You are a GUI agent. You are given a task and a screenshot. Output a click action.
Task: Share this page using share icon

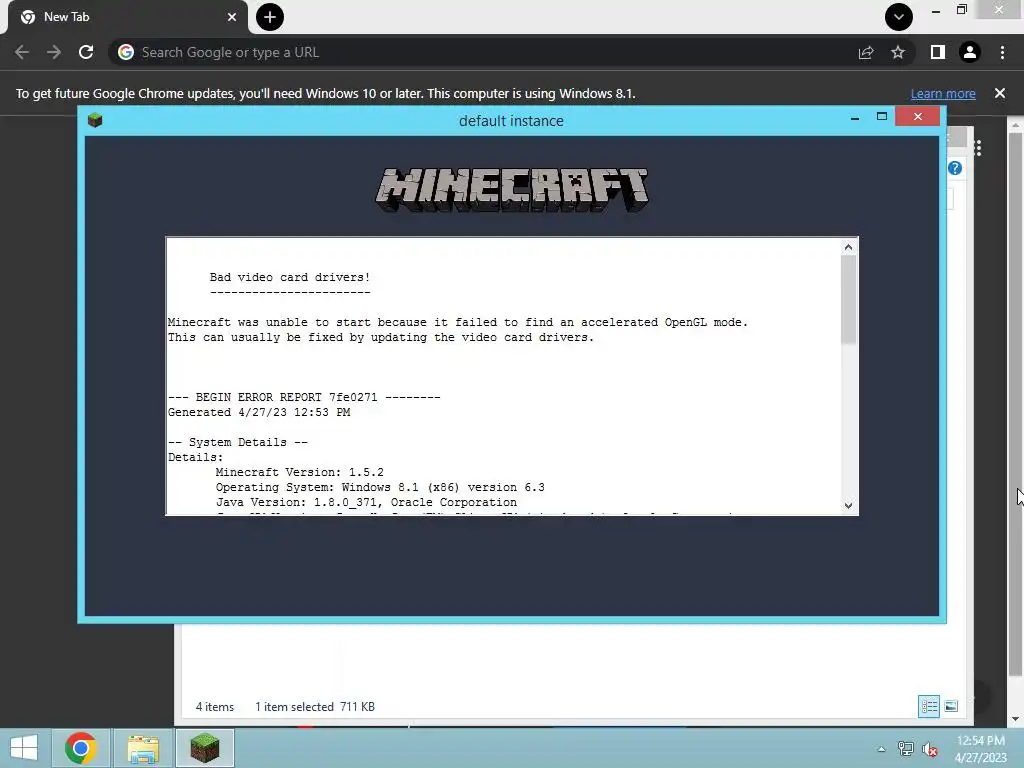click(866, 52)
